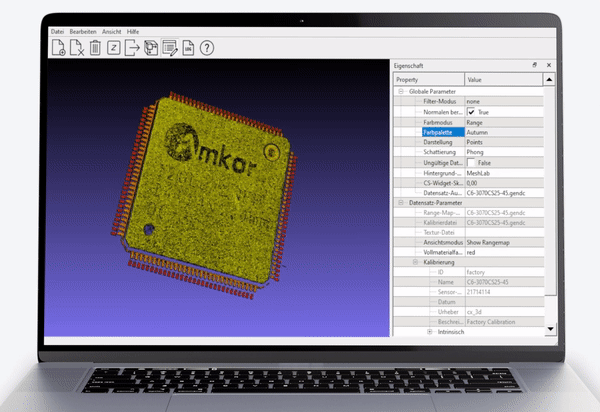600x412 pixels.
Task: Select the Datum property row
Action: point(469,302)
